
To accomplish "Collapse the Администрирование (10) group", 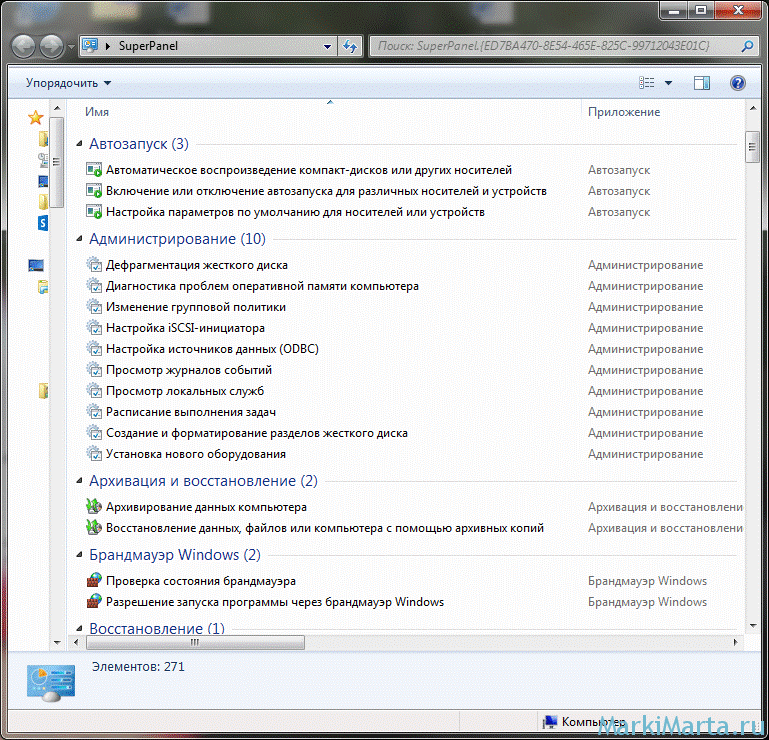I will (79, 239).
